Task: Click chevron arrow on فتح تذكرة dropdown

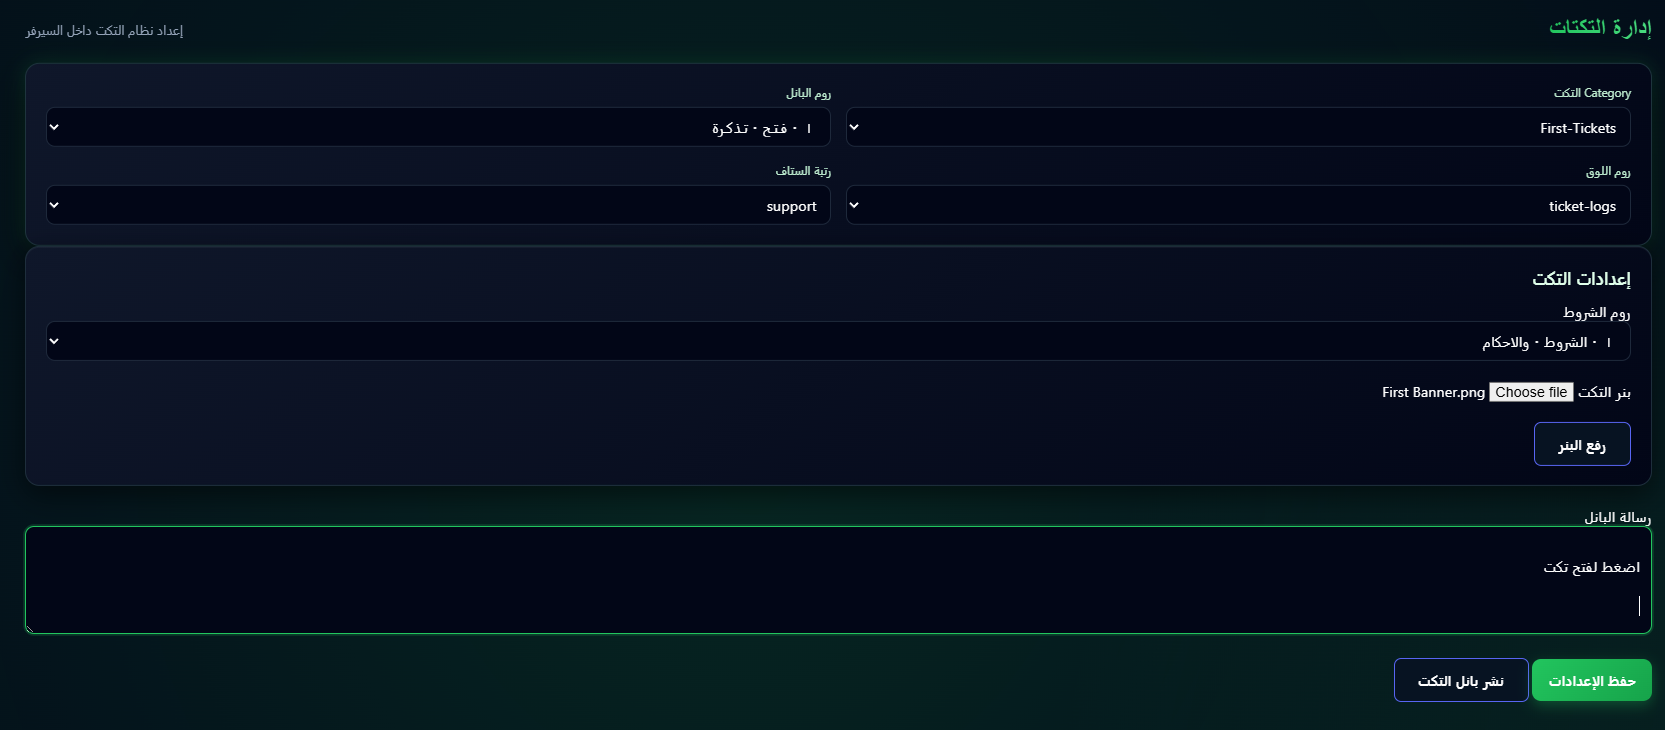Action: [x=54, y=127]
